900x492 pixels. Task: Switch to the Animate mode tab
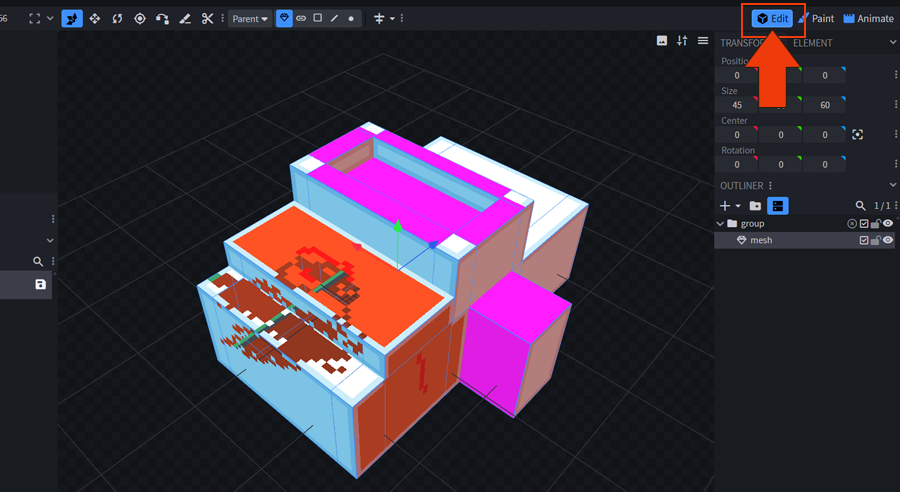868,18
